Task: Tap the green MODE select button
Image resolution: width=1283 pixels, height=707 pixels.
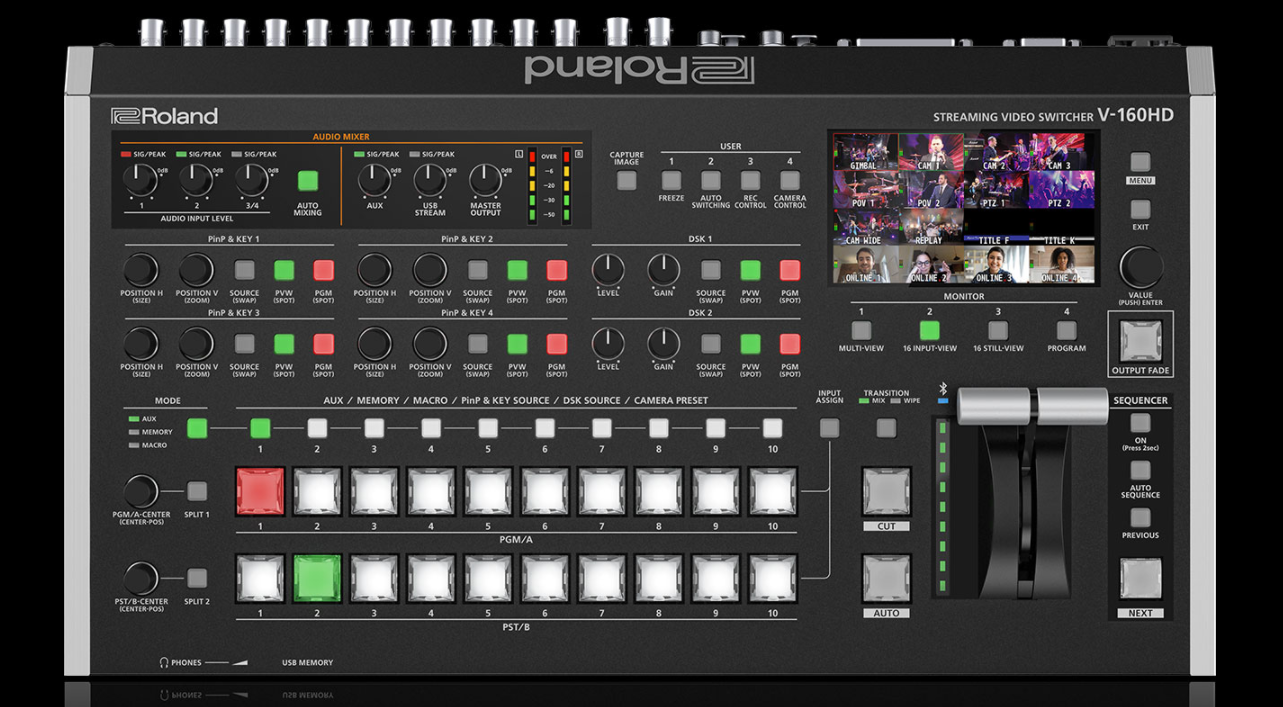Action: pyautogui.click(x=197, y=428)
